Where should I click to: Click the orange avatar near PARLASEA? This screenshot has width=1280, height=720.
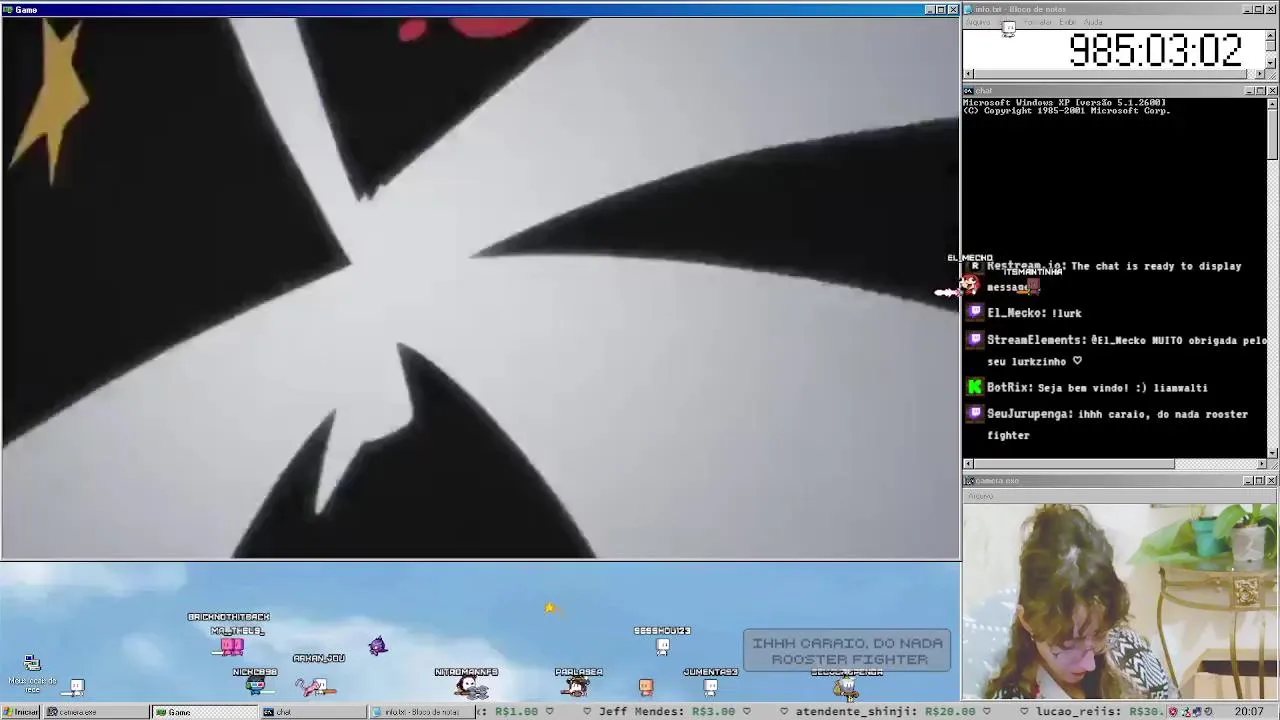(x=645, y=687)
